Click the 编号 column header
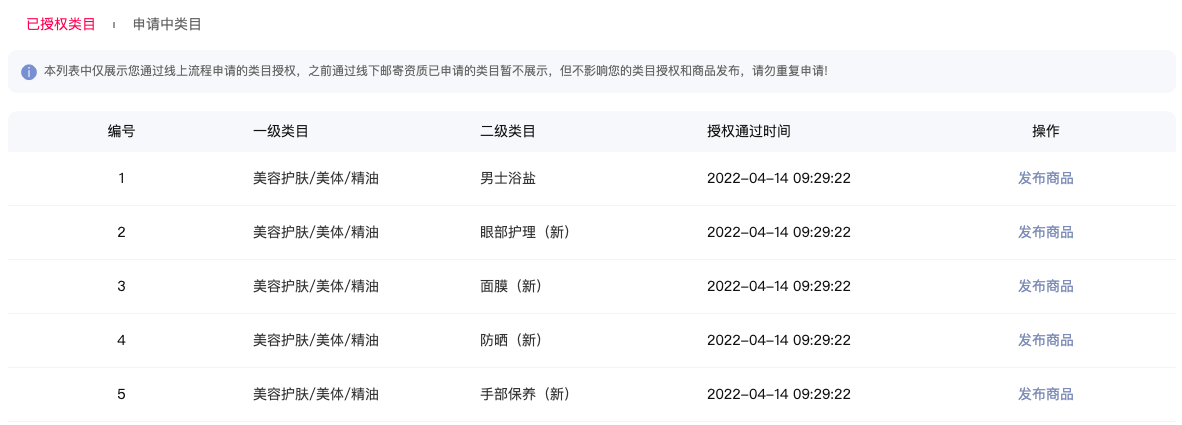1182x425 pixels. click(121, 131)
